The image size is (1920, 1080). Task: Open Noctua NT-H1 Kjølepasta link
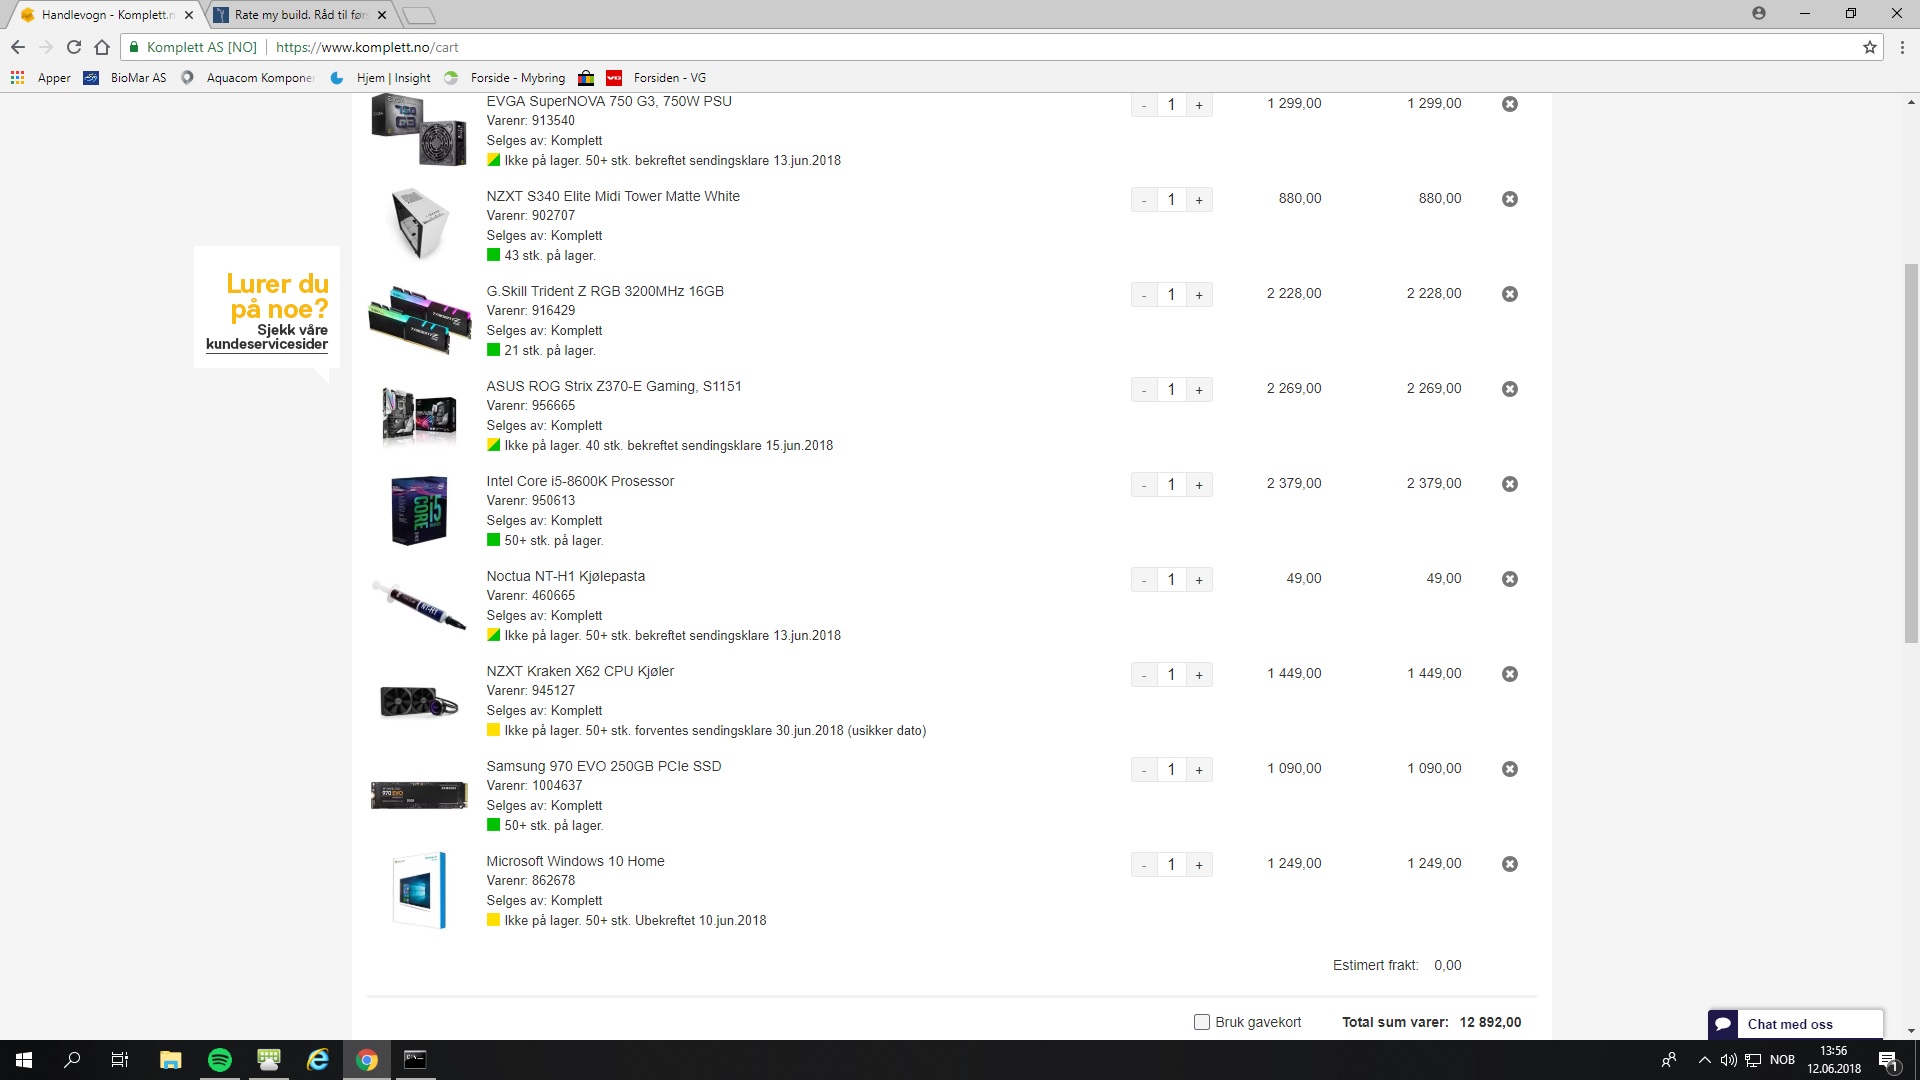coord(566,576)
